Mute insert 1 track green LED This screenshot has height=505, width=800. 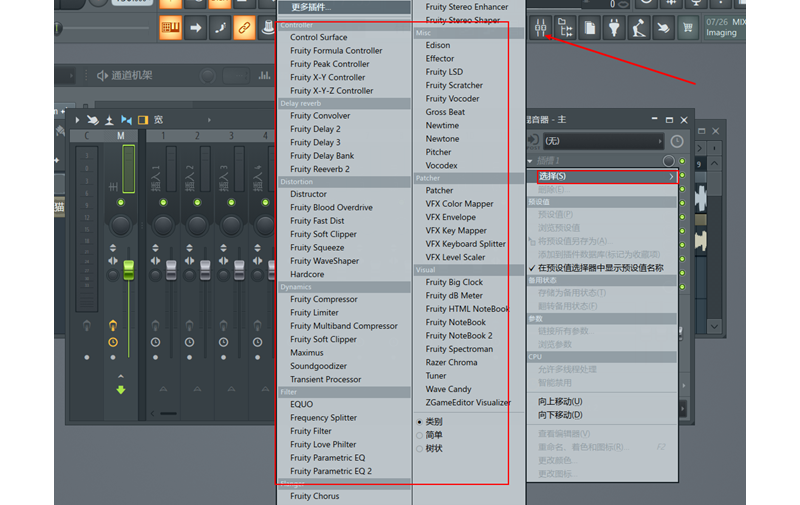tap(163, 203)
